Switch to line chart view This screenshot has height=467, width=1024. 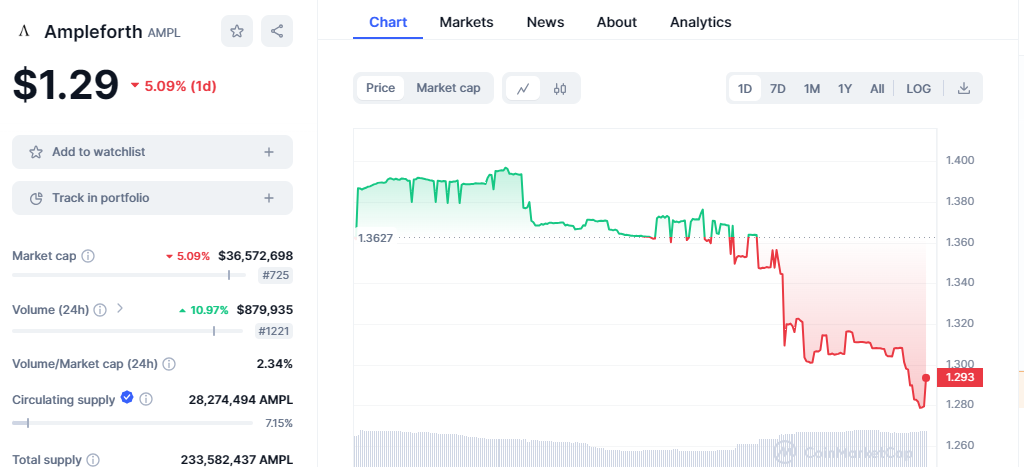(x=522, y=89)
